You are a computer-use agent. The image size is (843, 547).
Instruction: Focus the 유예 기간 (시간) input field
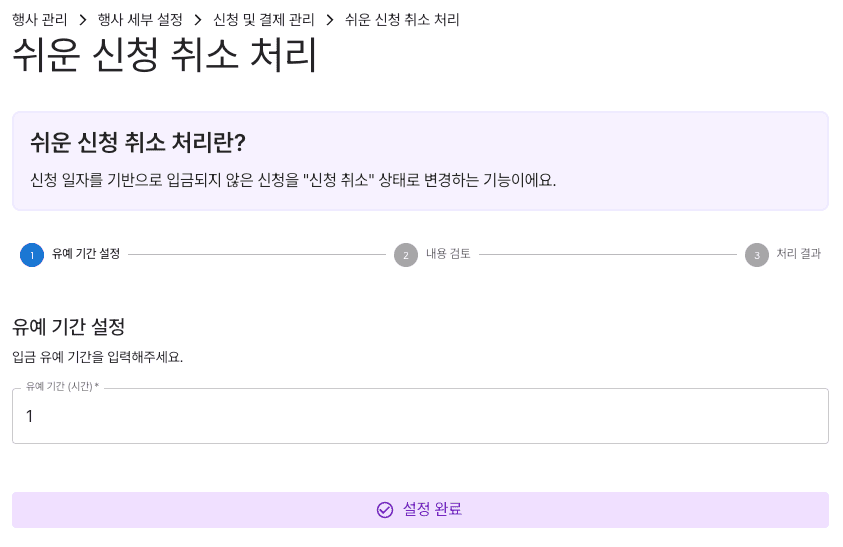click(x=420, y=416)
